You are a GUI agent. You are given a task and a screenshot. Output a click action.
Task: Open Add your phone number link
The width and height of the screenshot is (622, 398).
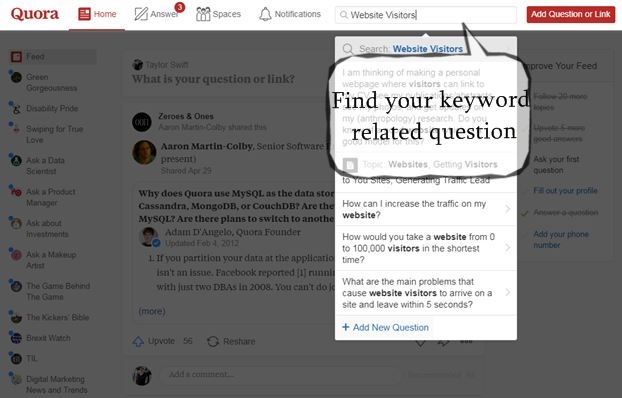[x=561, y=239]
